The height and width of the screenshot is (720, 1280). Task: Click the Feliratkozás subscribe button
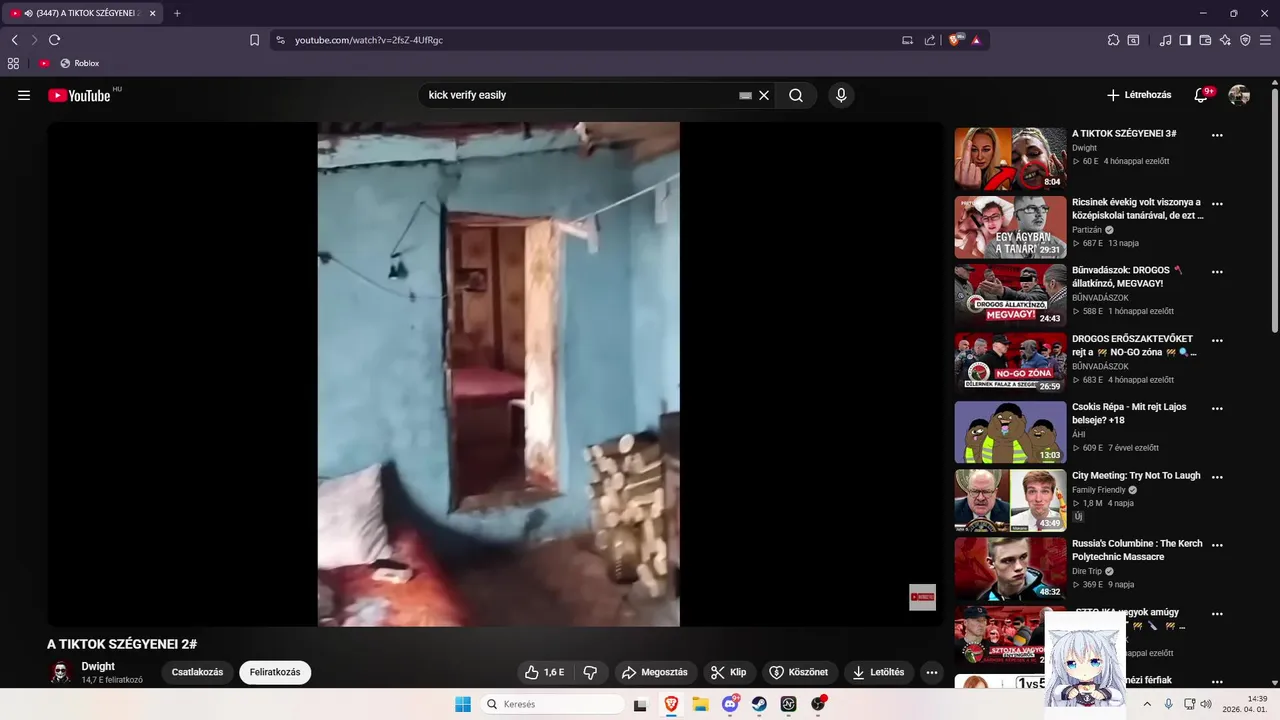(x=275, y=672)
